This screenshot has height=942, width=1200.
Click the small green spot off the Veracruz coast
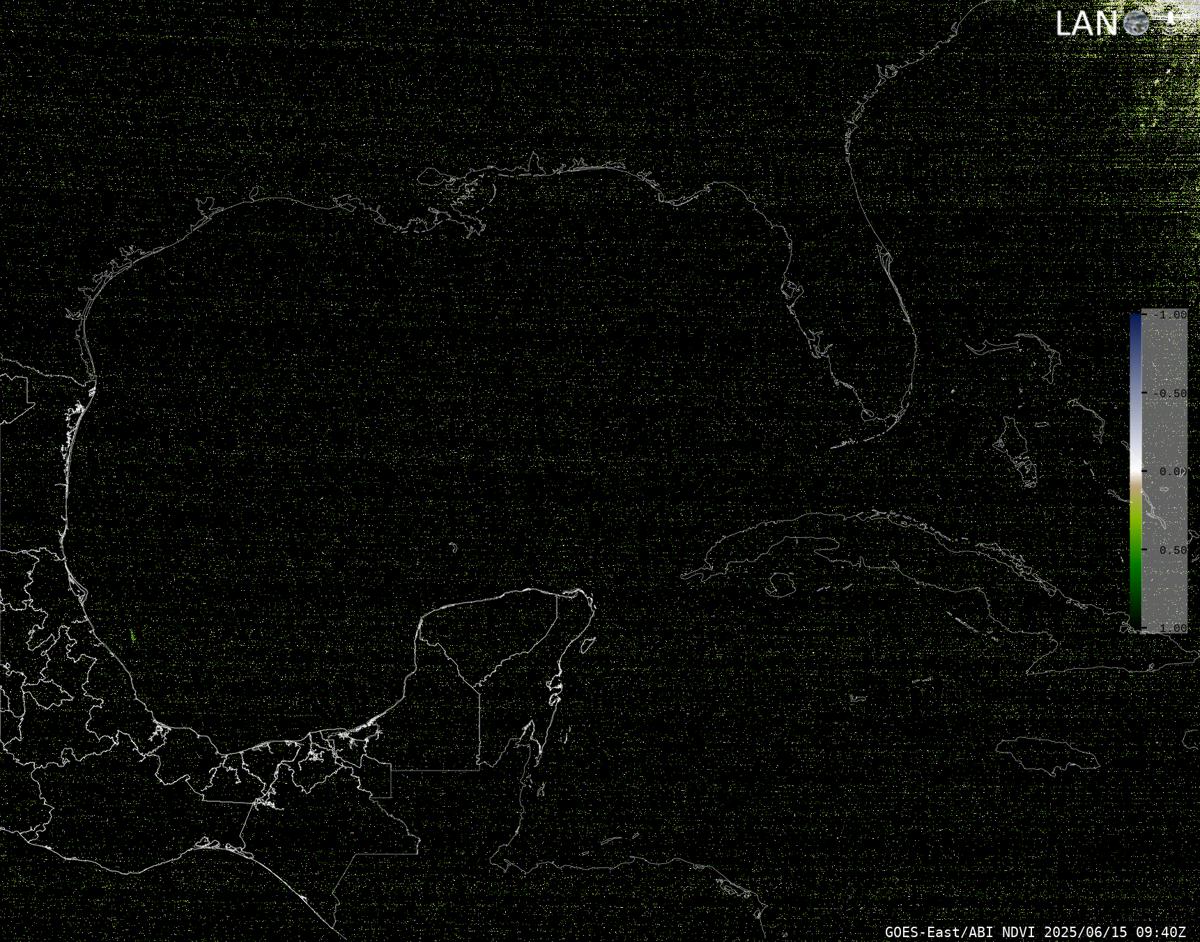point(134,636)
